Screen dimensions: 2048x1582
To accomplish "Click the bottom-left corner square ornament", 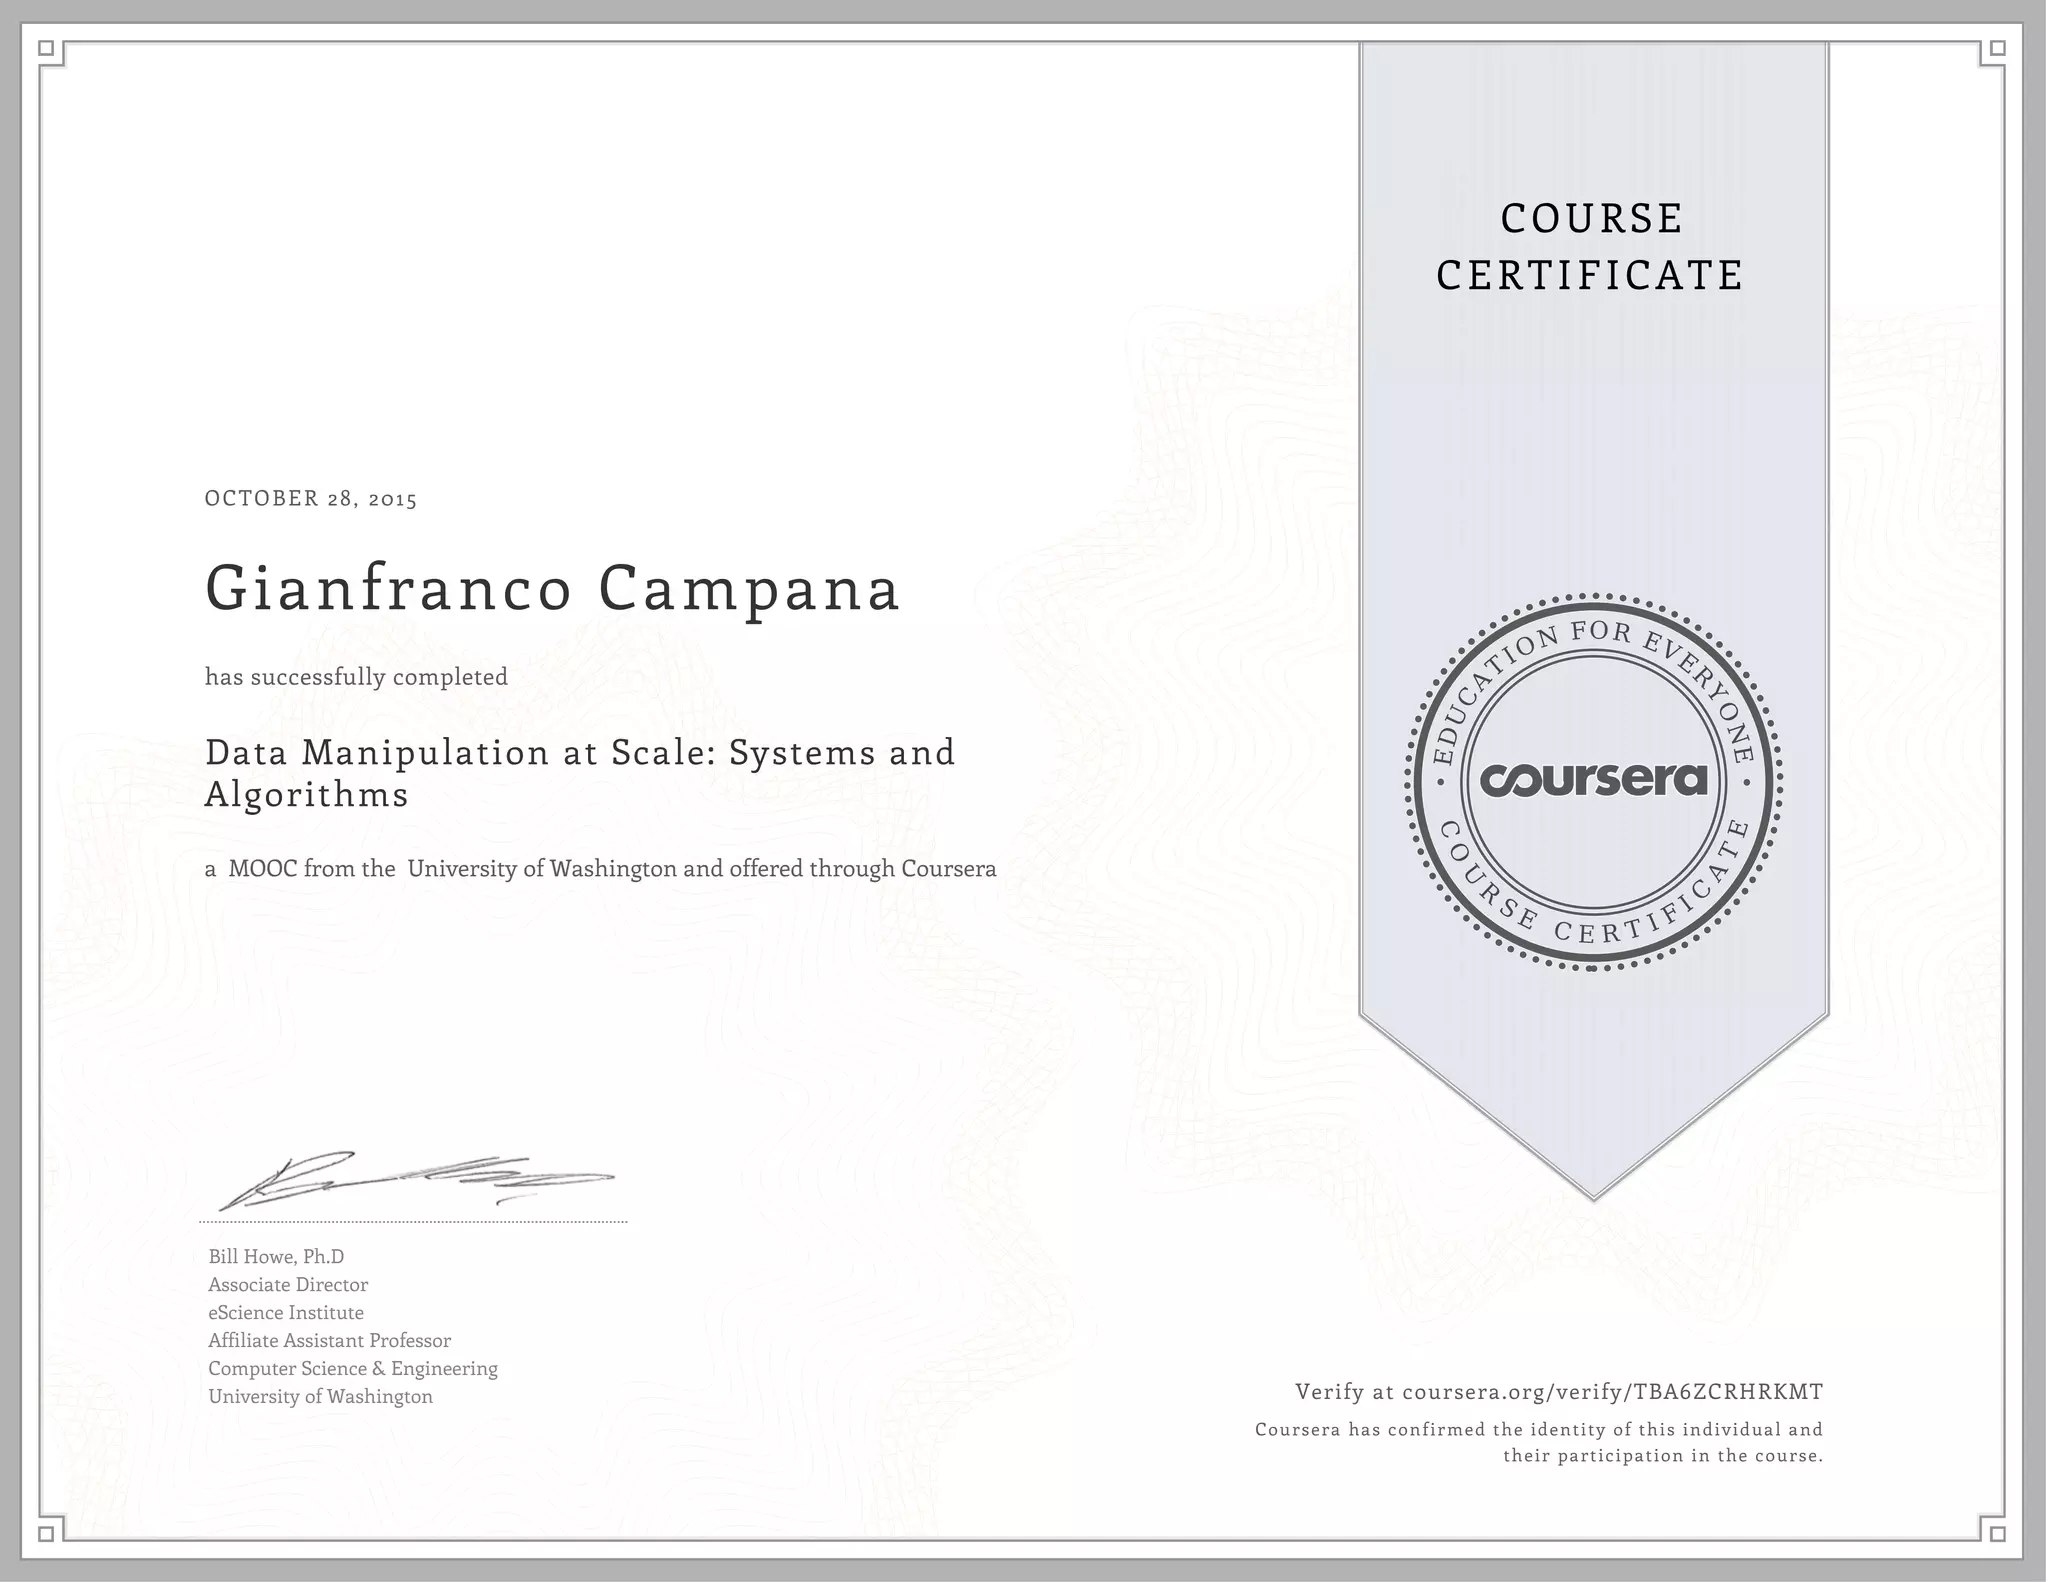I will coord(46,1534).
